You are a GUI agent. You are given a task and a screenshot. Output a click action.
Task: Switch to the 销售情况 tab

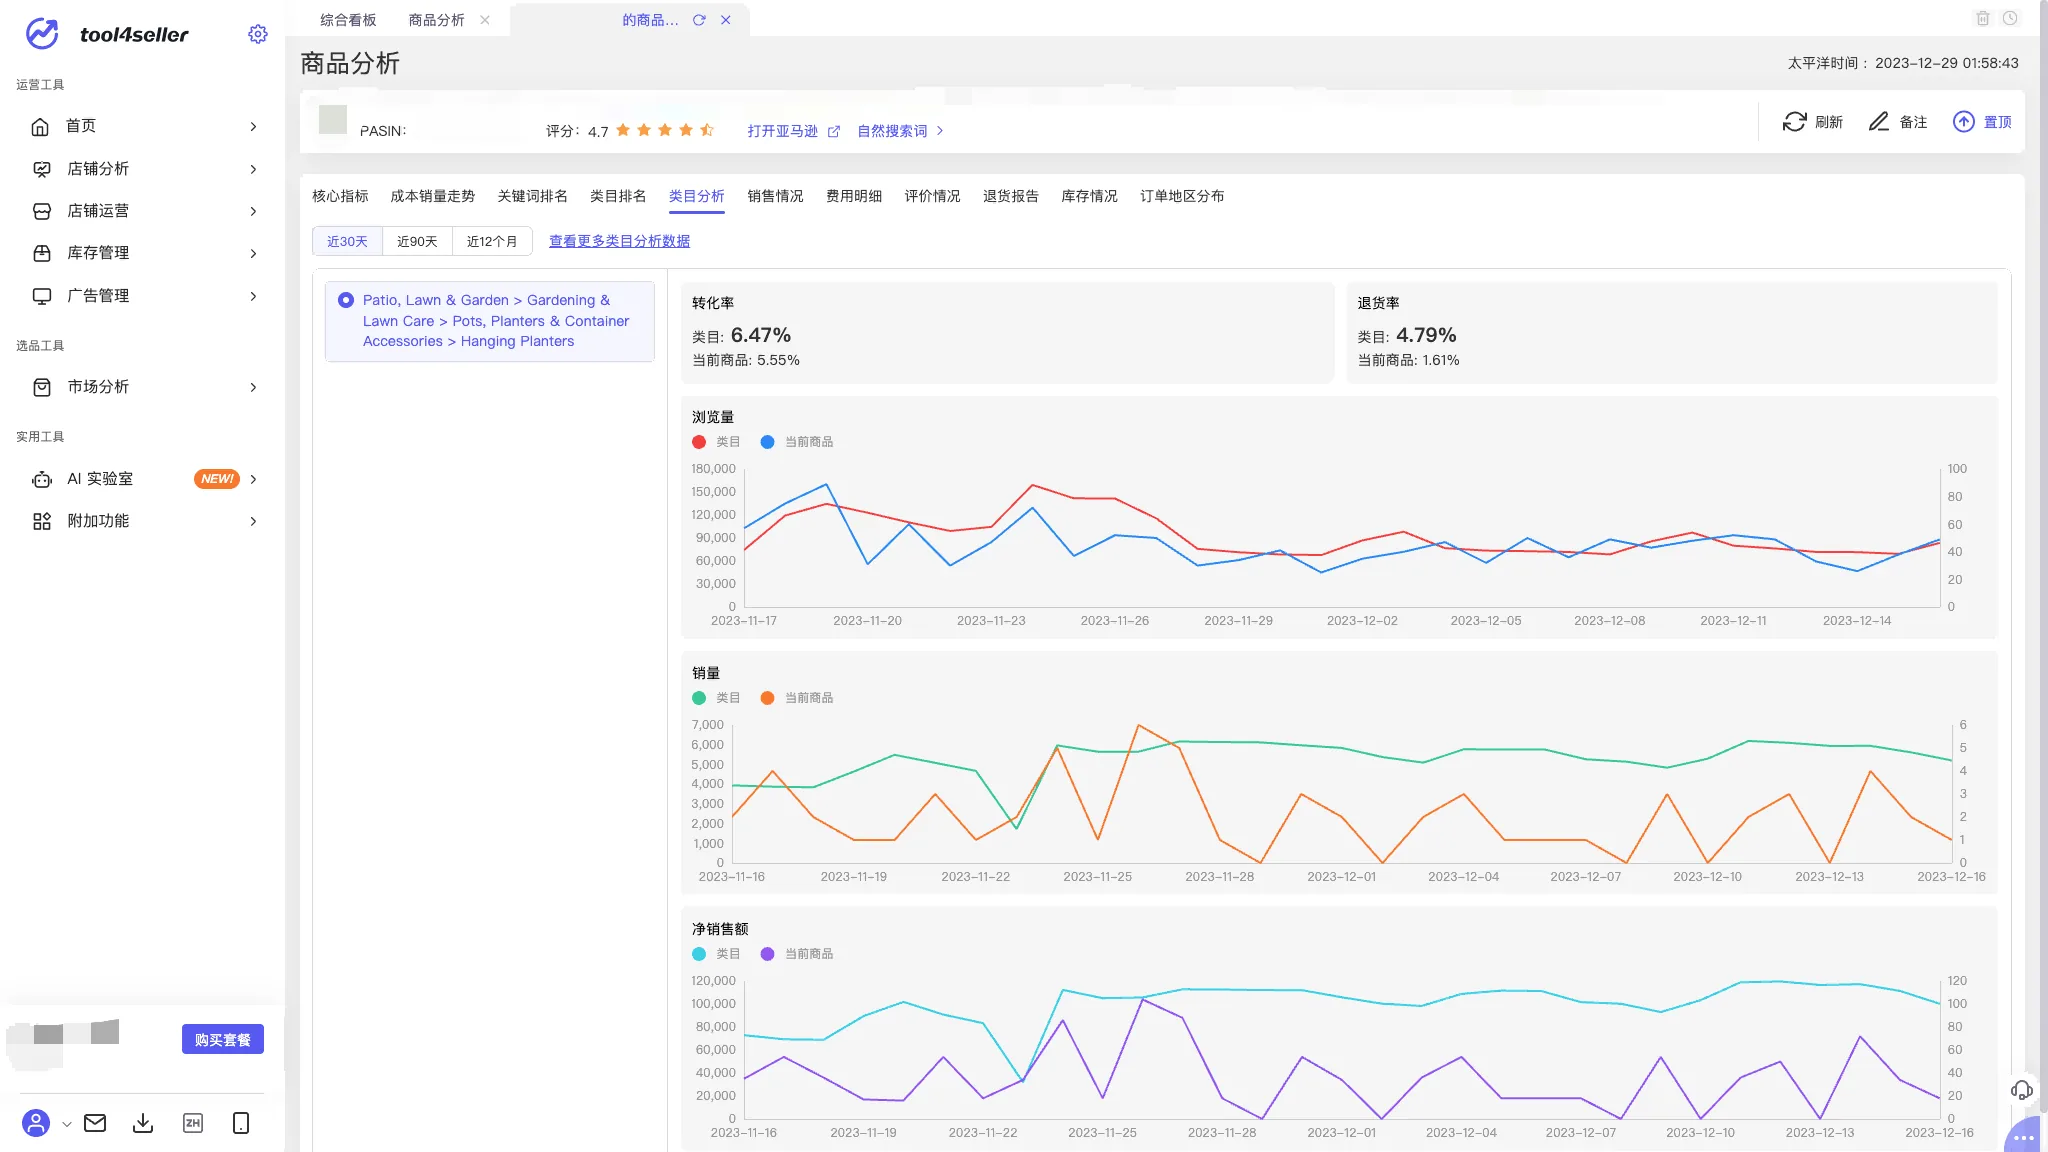(x=775, y=196)
